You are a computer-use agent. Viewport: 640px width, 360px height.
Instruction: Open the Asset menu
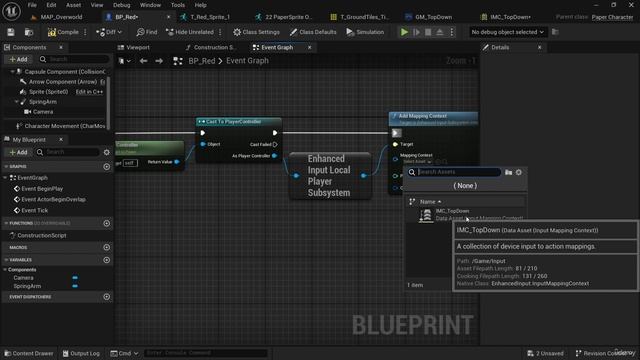[73, 5]
